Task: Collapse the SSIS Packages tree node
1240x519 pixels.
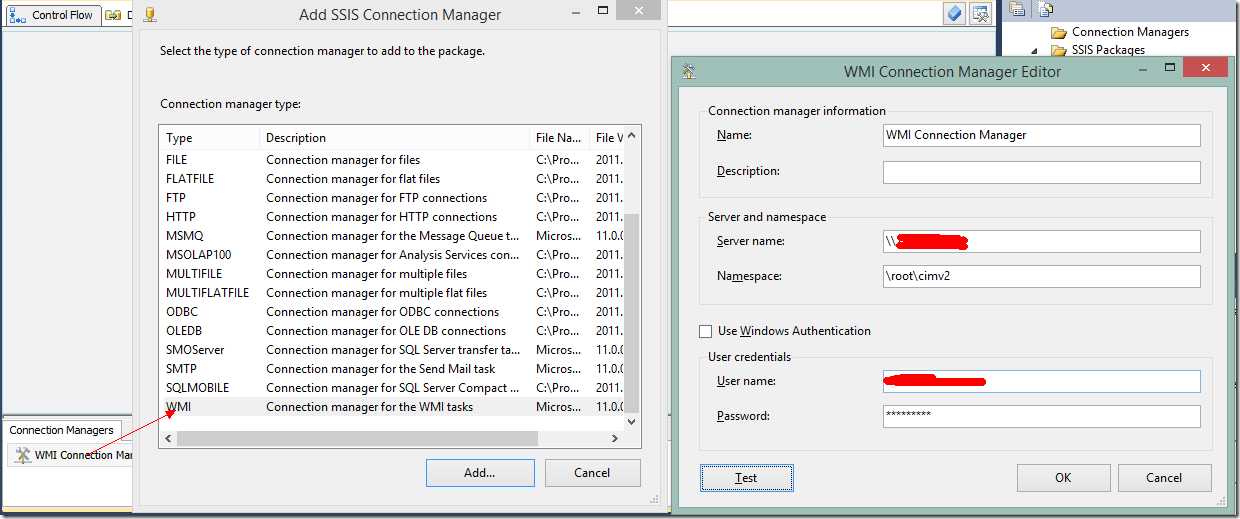Action: 1036,50
